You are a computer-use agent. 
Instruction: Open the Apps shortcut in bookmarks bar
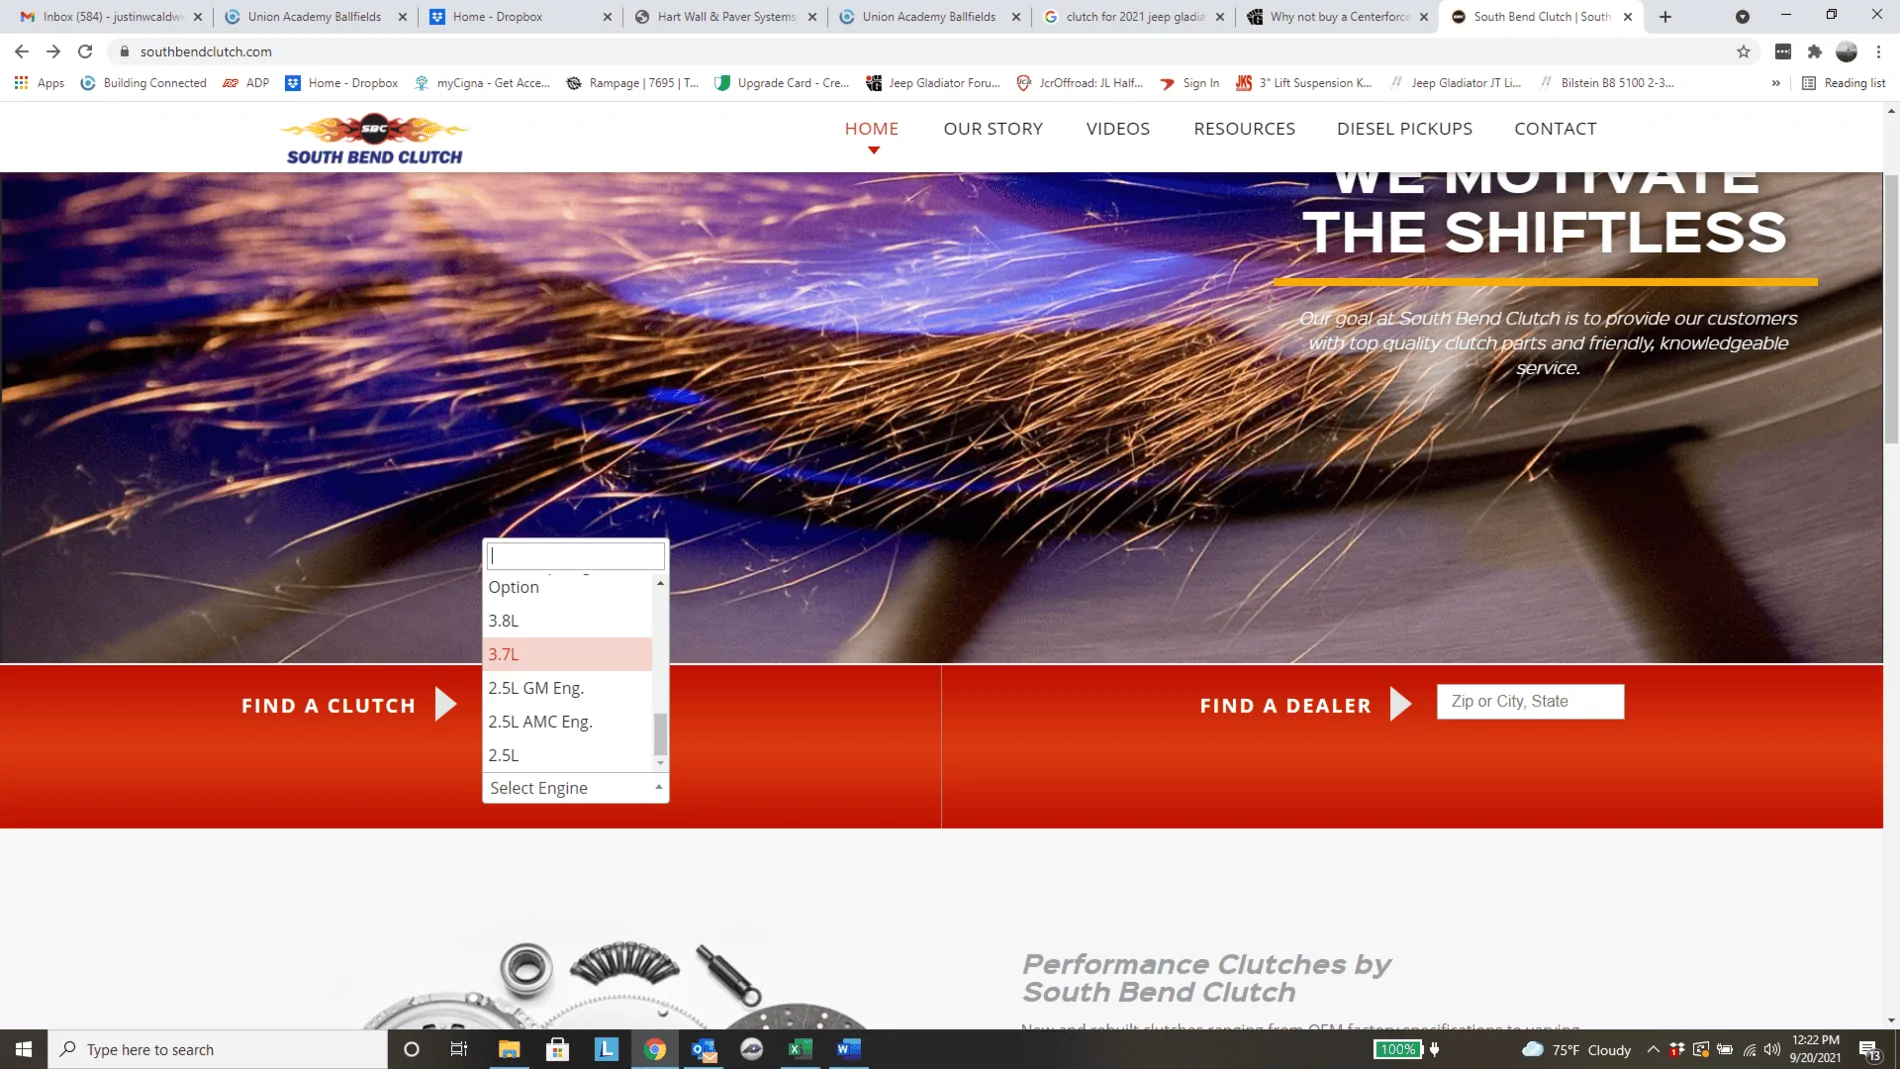(40, 83)
